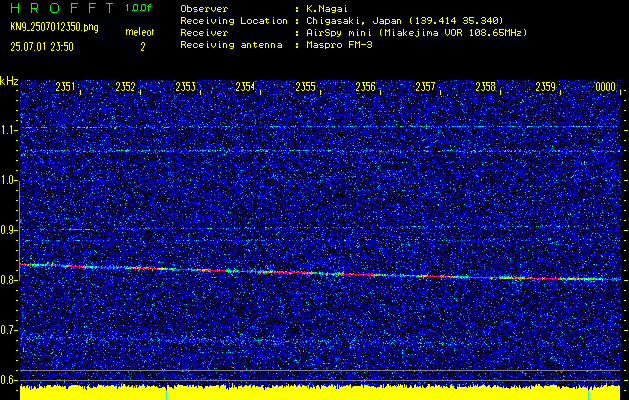Viewport: 629px width, 400px height.
Task: Click the 2359 time axis marker
Action: click(x=546, y=87)
